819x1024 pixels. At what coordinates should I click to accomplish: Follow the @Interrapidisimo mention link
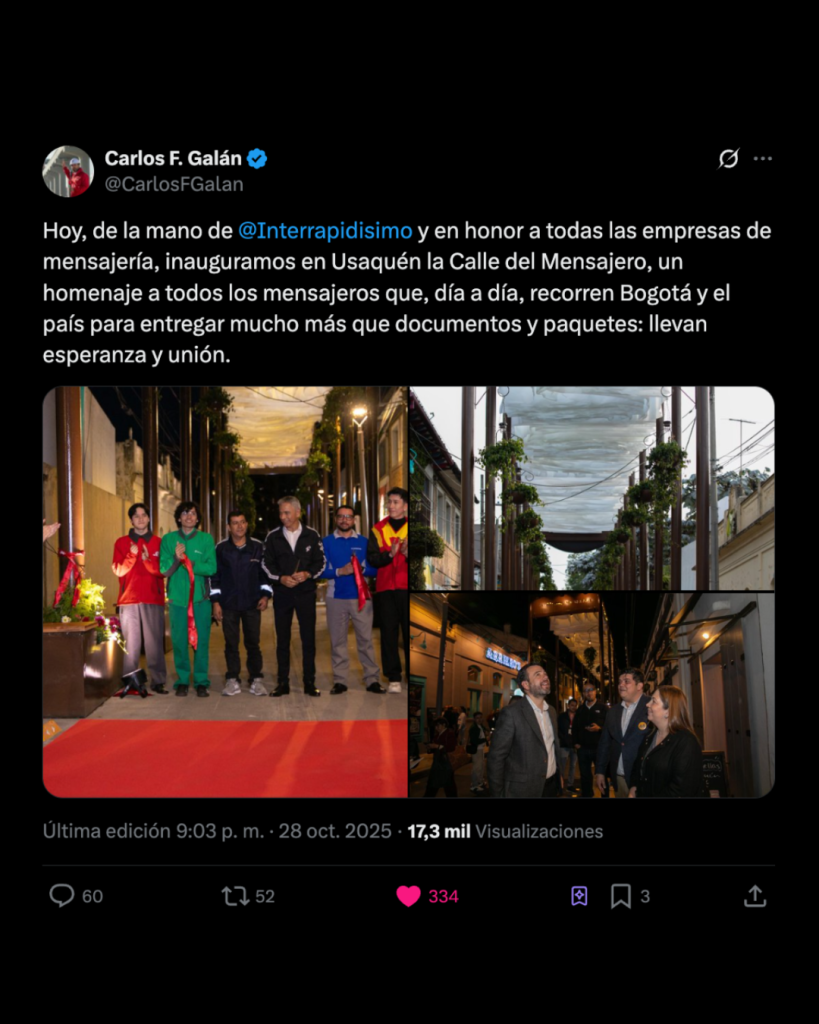tap(325, 231)
